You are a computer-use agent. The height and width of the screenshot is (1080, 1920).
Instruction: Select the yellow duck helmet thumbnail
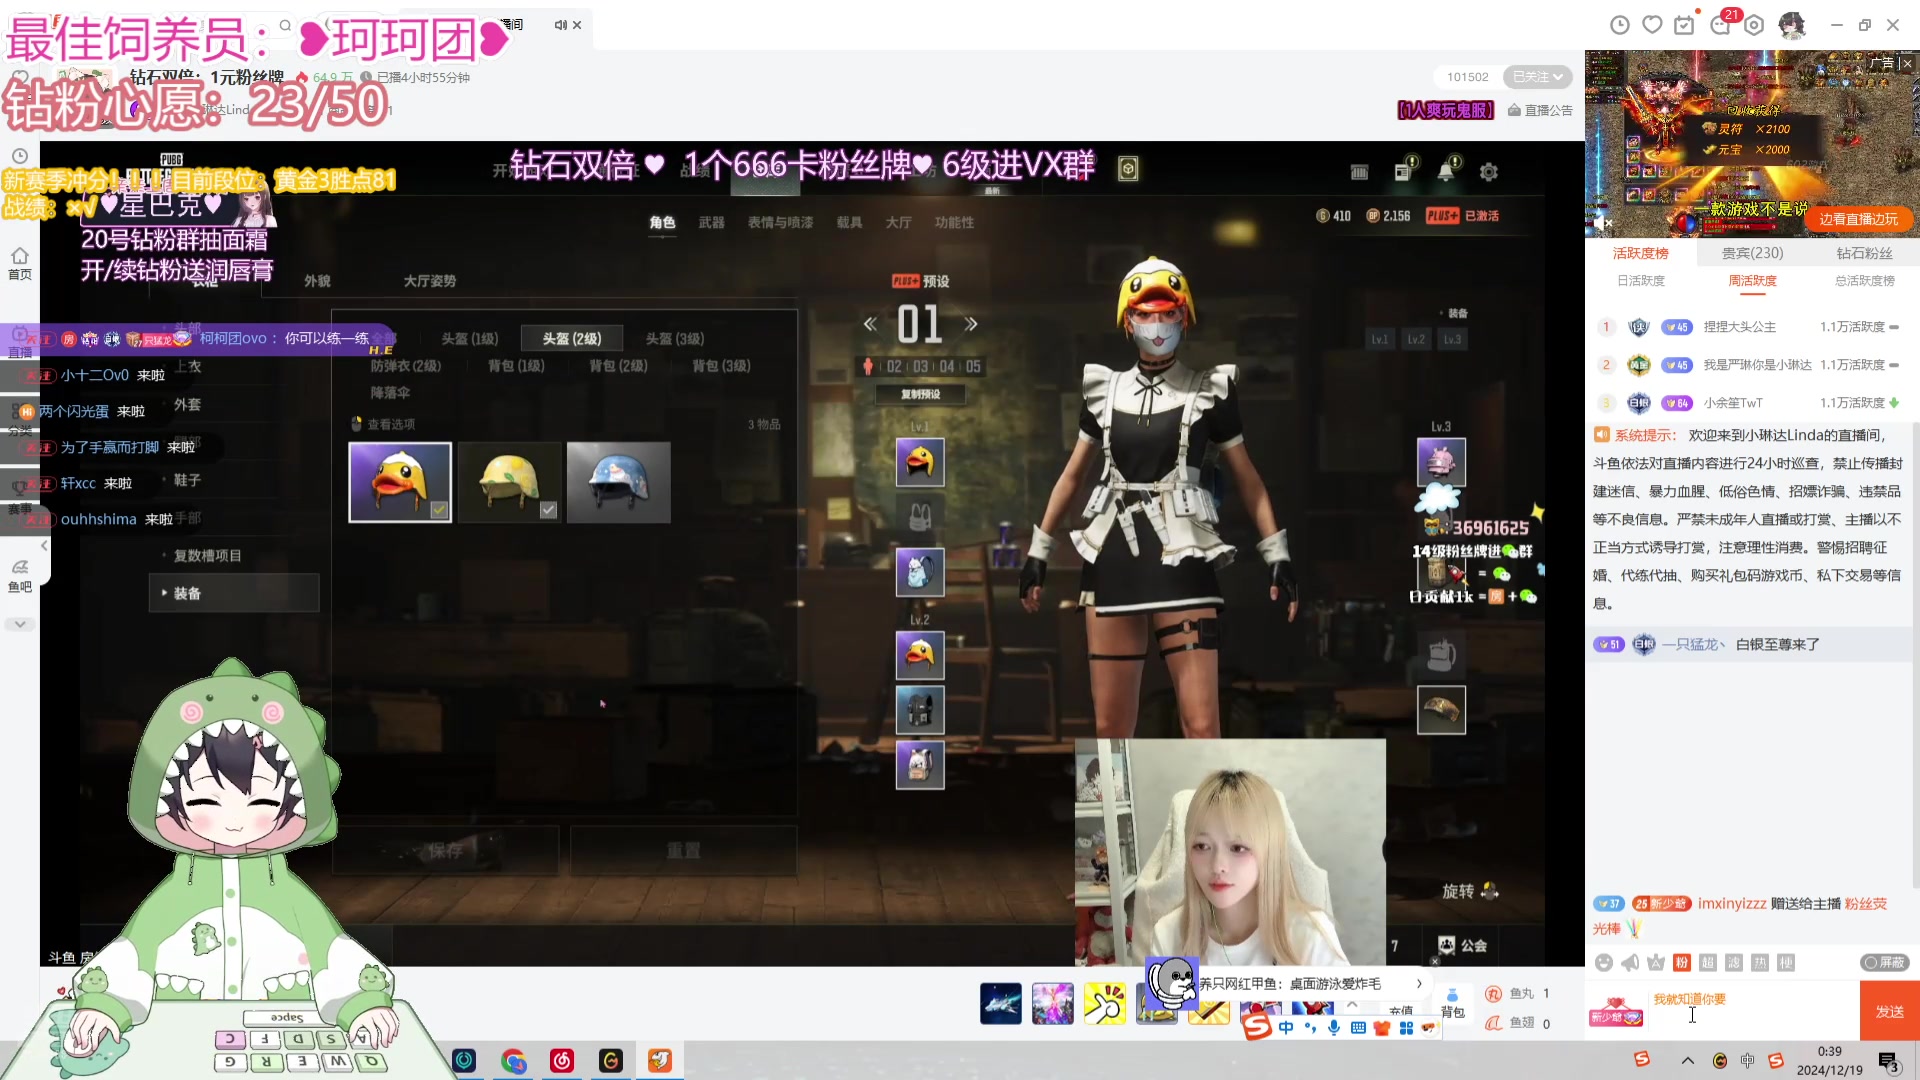tap(400, 482)
